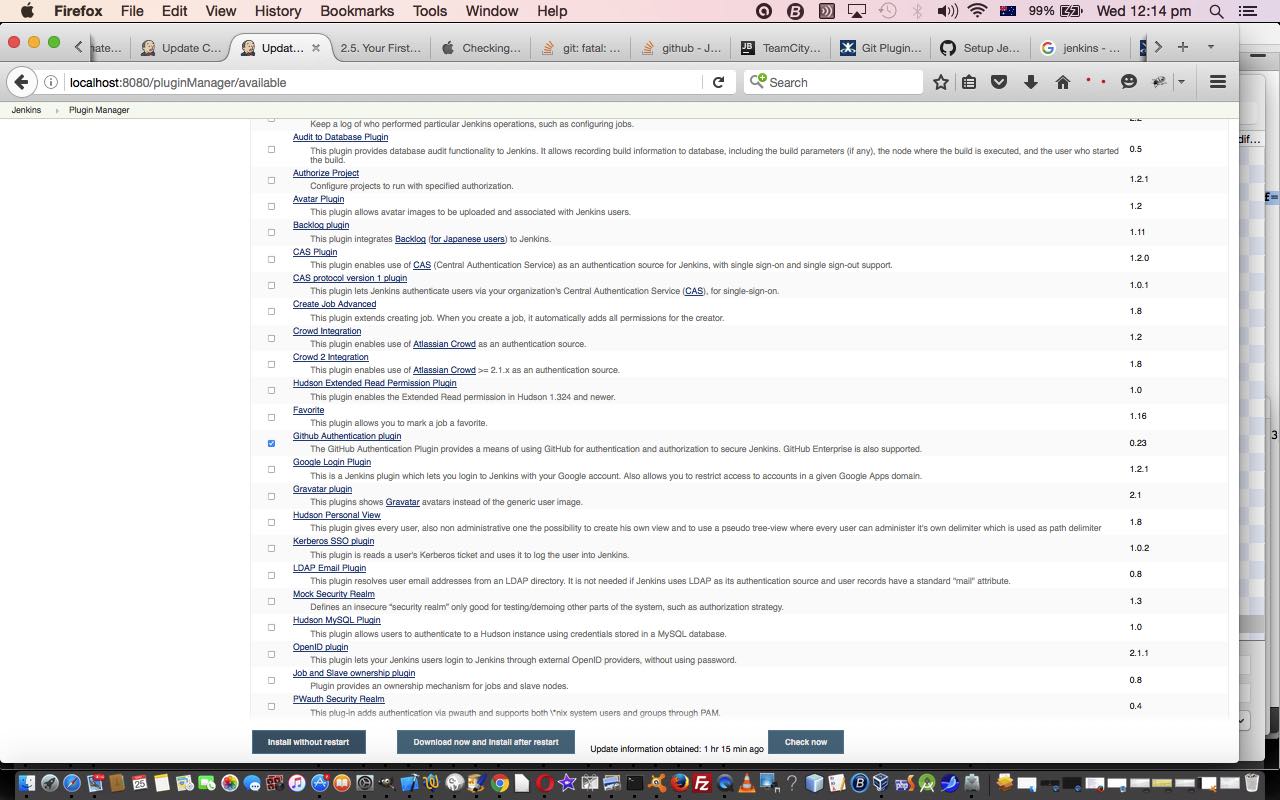Screen dimensions: 1280x800
Task: Check the Kerberos SSO plugin checkbox
Action: point(271,548)
